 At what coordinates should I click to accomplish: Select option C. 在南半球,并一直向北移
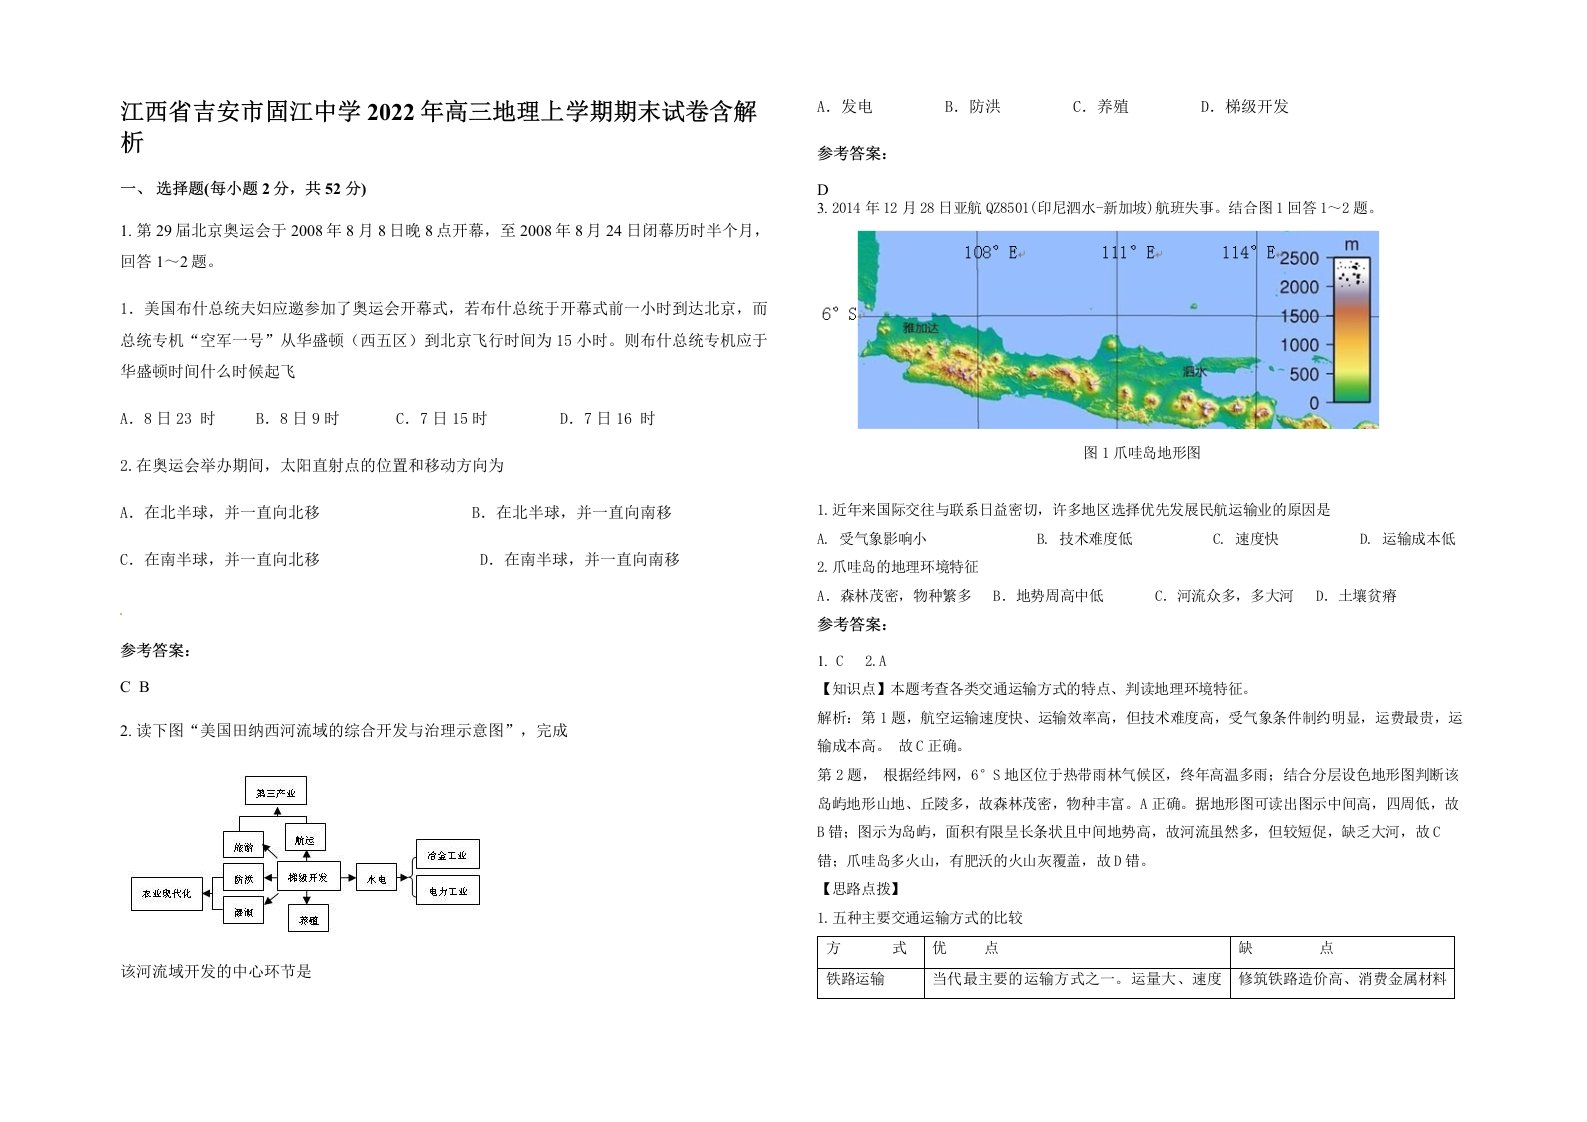click(220, 560)
